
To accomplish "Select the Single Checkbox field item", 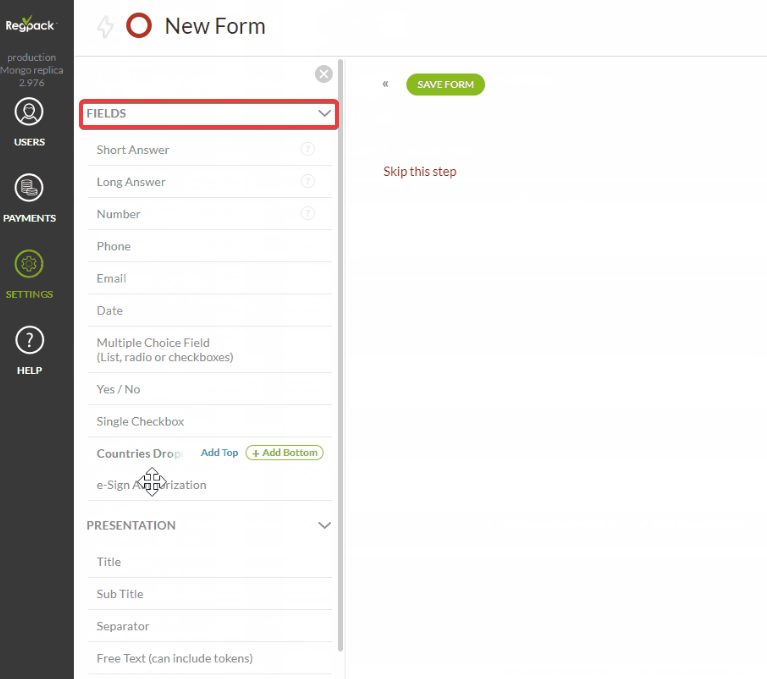I will pyautogui.click(x=140, y=421).
